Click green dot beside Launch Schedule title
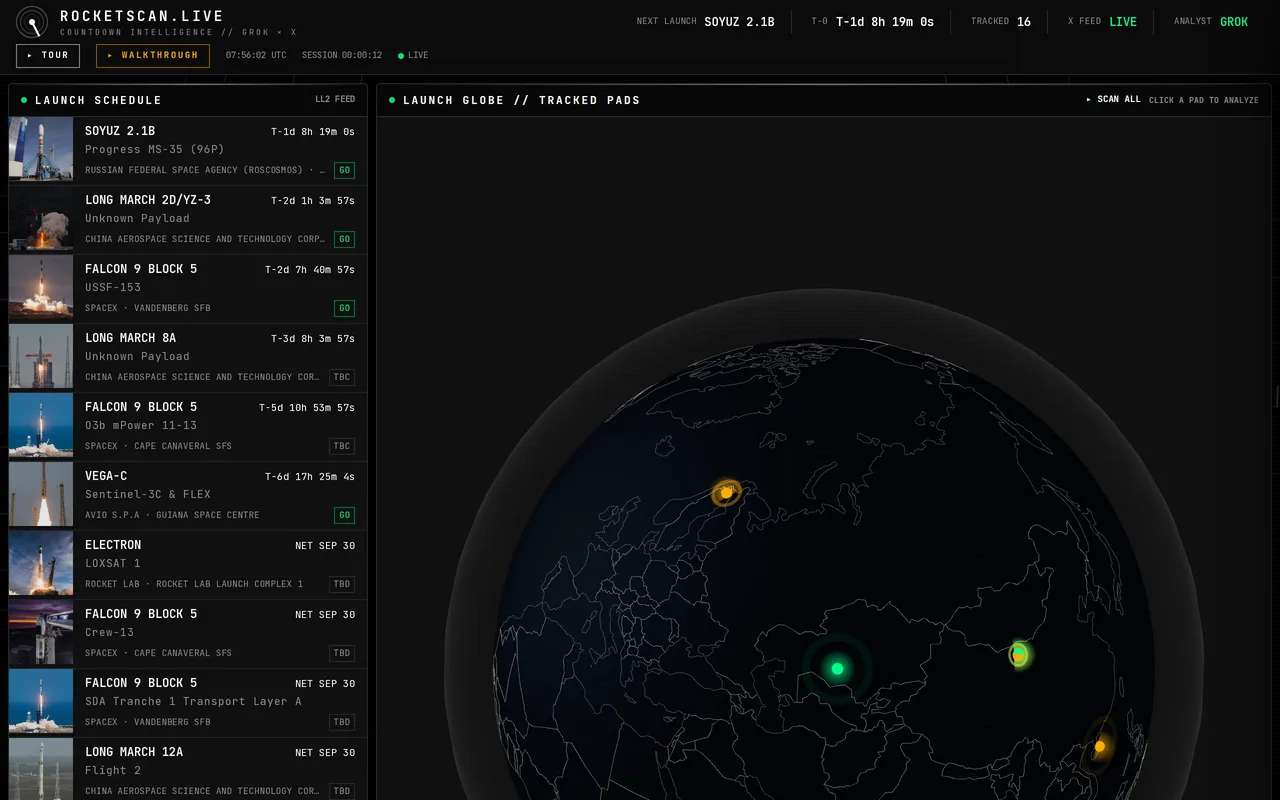 click(24, 100)
